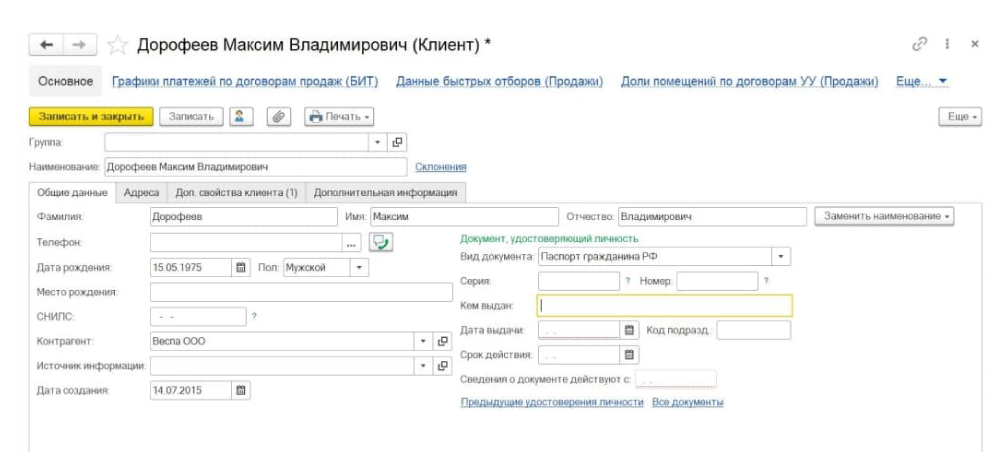Open calendar for Дата выдачи
The height and width of the screenshot is (452, 1000).
coord(629,329)
